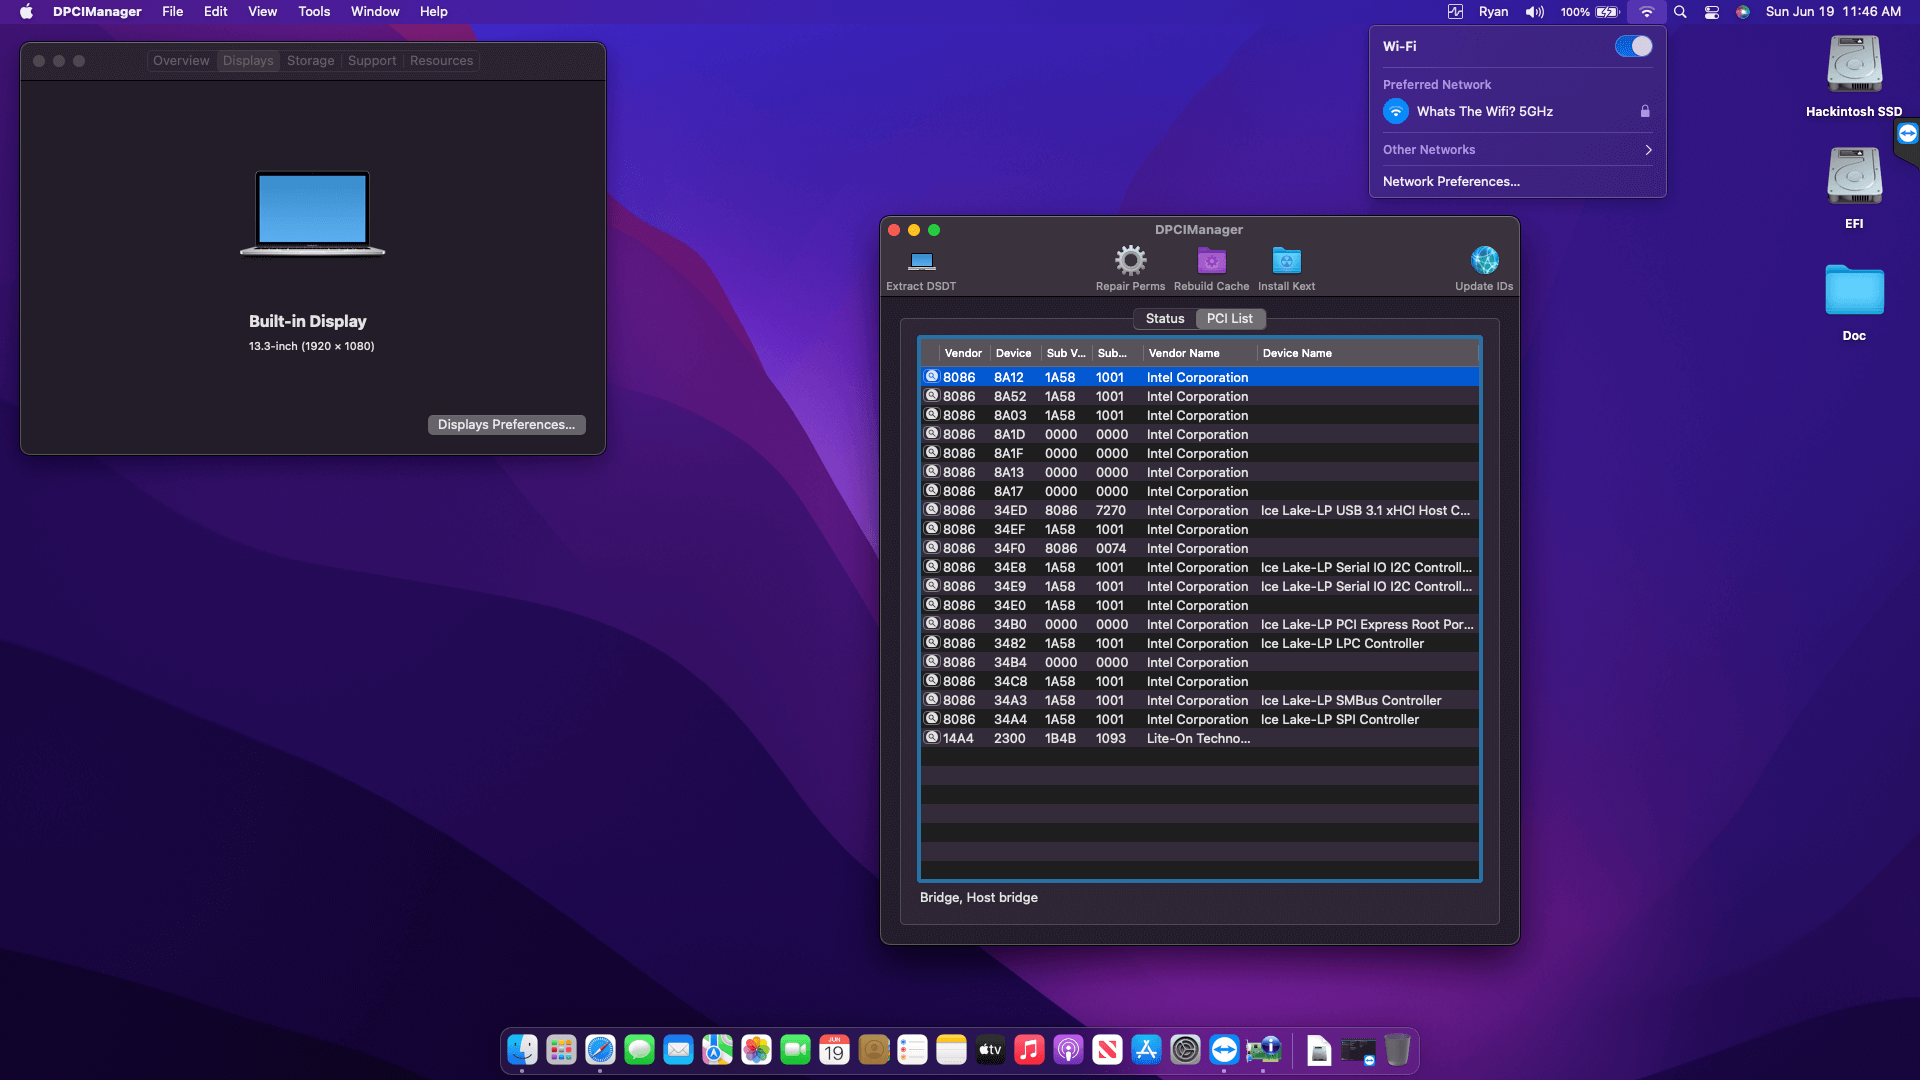This screenshot has width=1920, height=1080.
Task: Open the Tools menu
Action: pyautogui.click(x=314, y=12)
